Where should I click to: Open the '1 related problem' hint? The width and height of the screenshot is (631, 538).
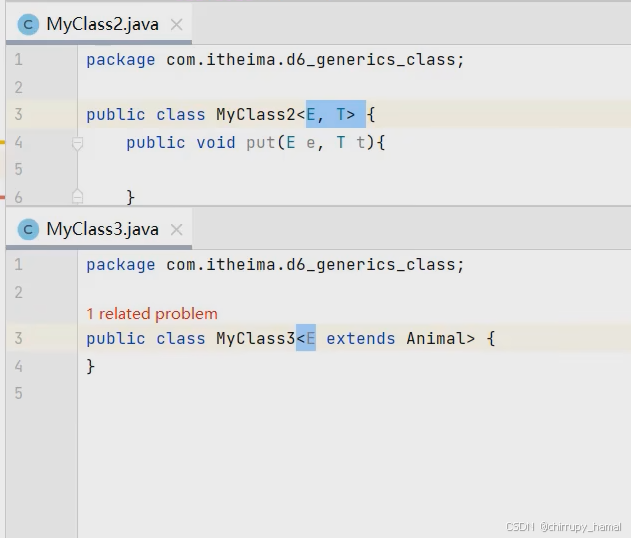coord(152,314)
